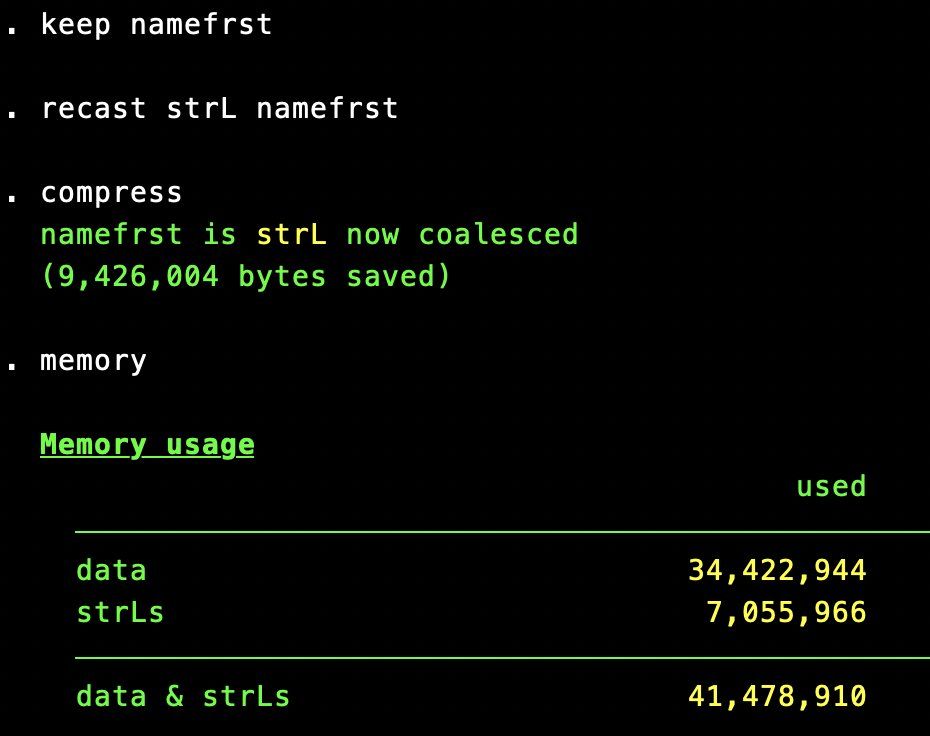Select the 34,422,944 data value
Screen dimensions: 930x736
tap(776, 571)
